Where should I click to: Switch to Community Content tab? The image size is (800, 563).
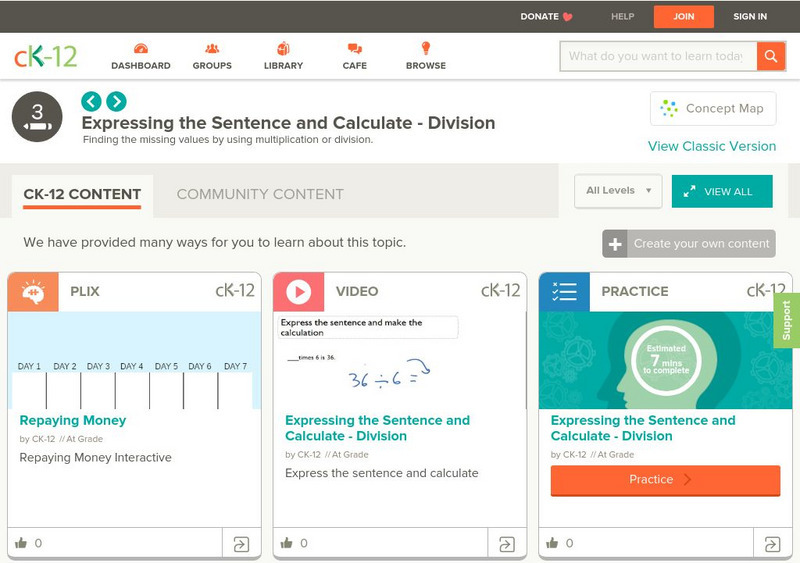260,194
